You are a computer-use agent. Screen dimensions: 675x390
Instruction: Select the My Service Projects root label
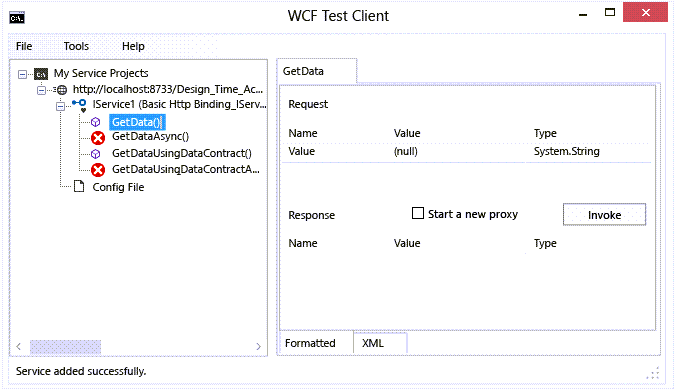pyautogui.click(x=101, y=73)
